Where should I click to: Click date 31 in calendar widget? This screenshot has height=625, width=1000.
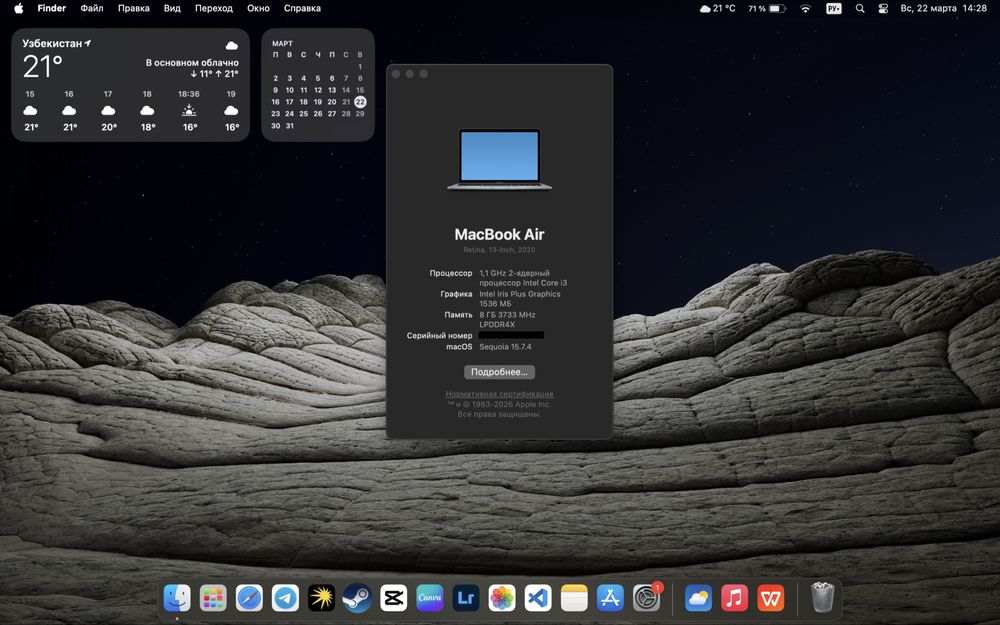click(290, 126)
